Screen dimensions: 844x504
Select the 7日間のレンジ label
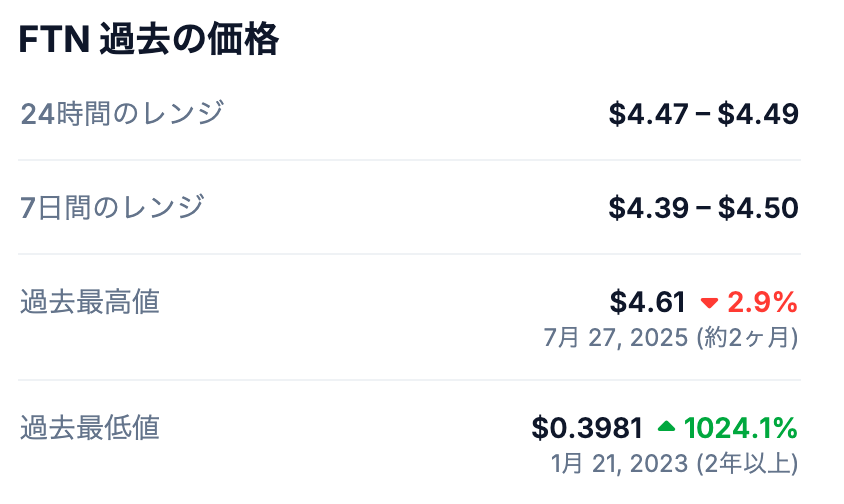click(112, 208)
